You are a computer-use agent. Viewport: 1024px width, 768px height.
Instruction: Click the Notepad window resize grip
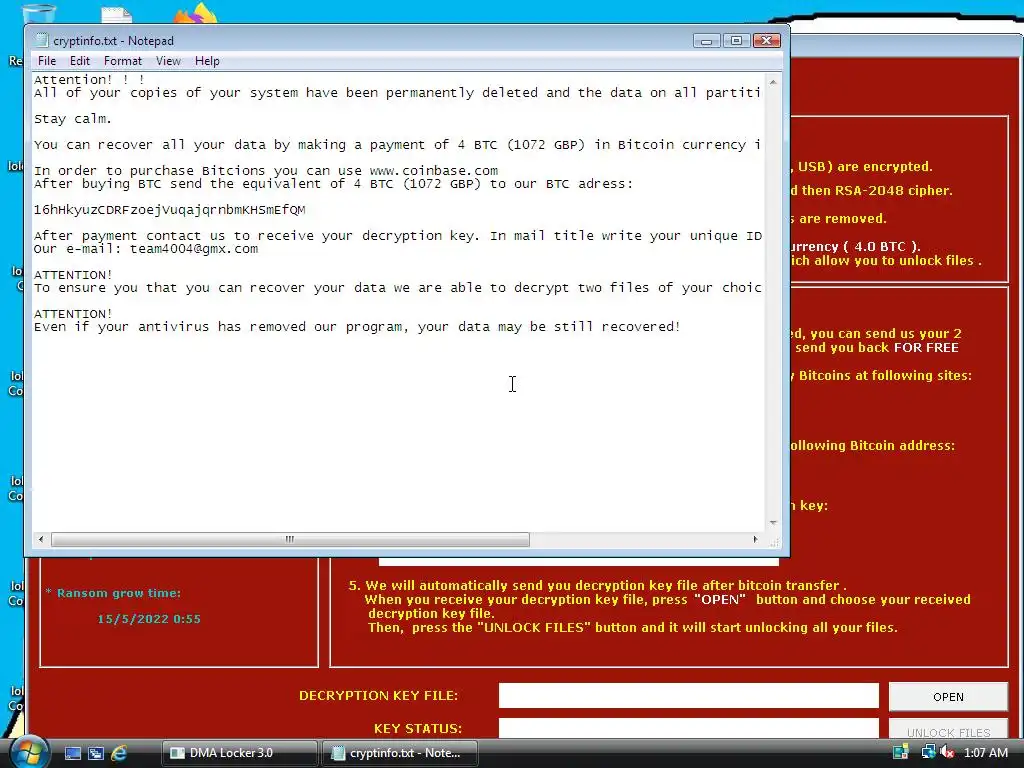[x=774, y=541]
